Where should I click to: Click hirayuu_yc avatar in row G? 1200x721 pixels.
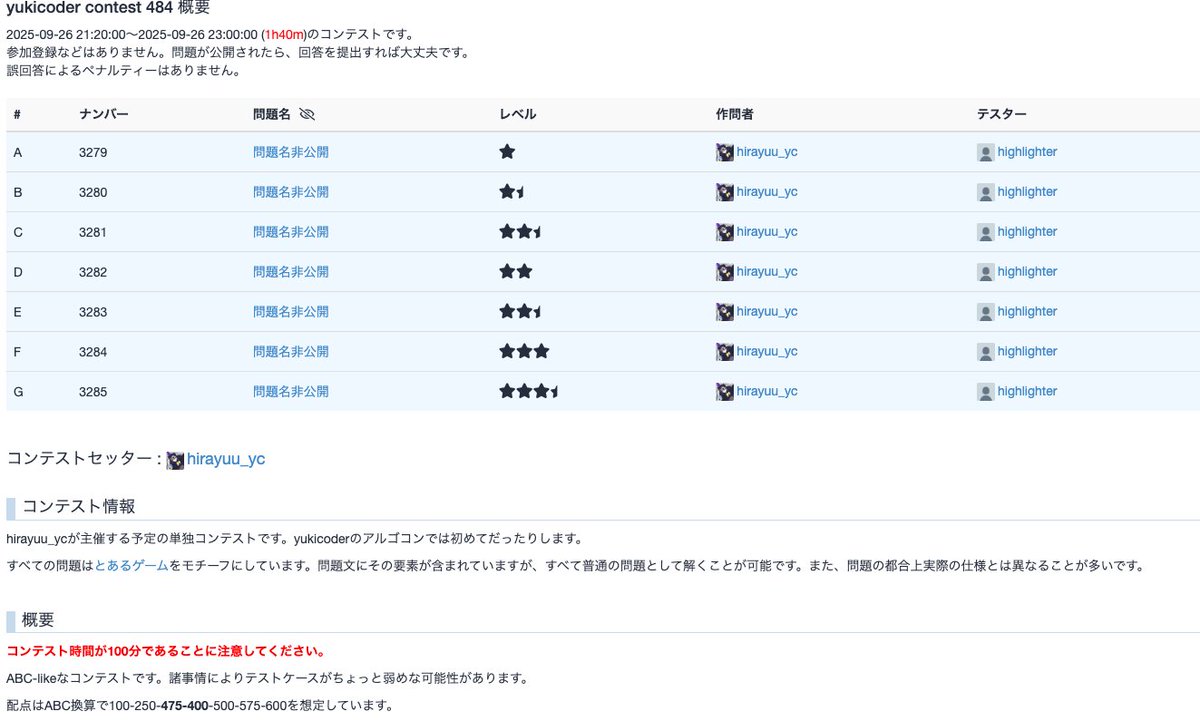pyautogui.click(x=725, y=392)
